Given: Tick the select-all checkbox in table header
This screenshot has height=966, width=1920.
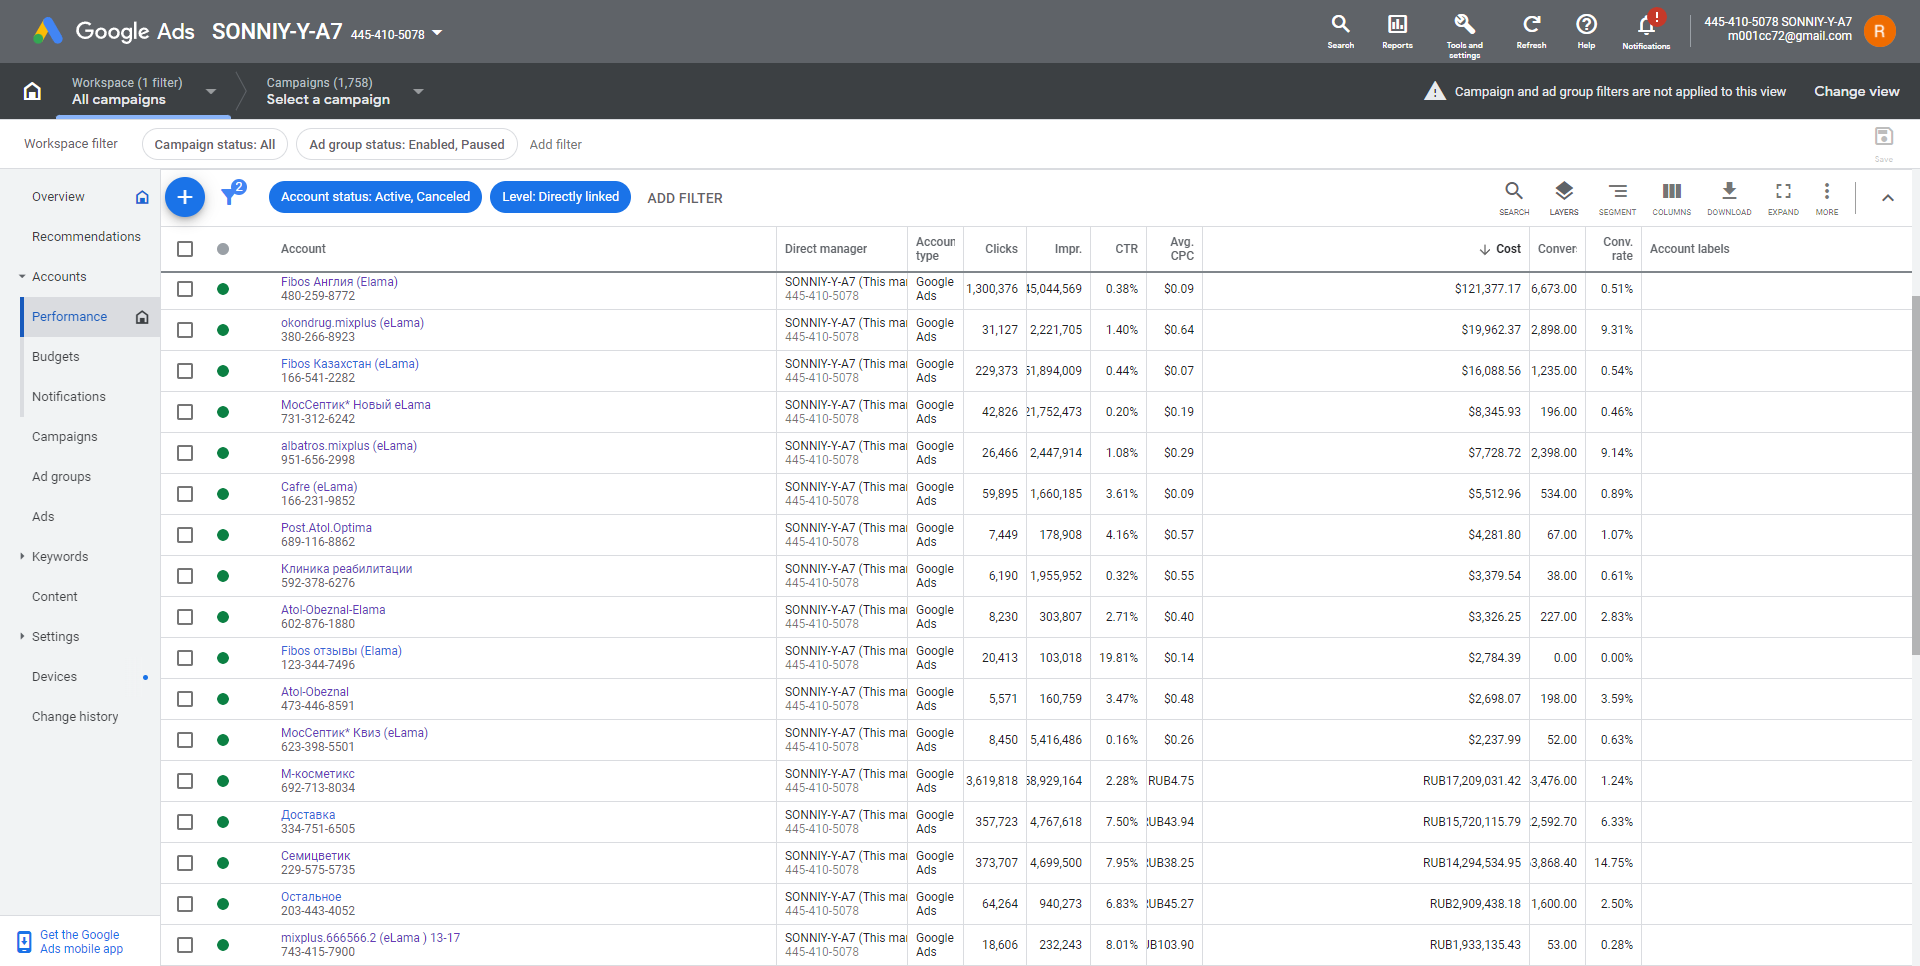Looking at the screenshot, I should [185, 249].
